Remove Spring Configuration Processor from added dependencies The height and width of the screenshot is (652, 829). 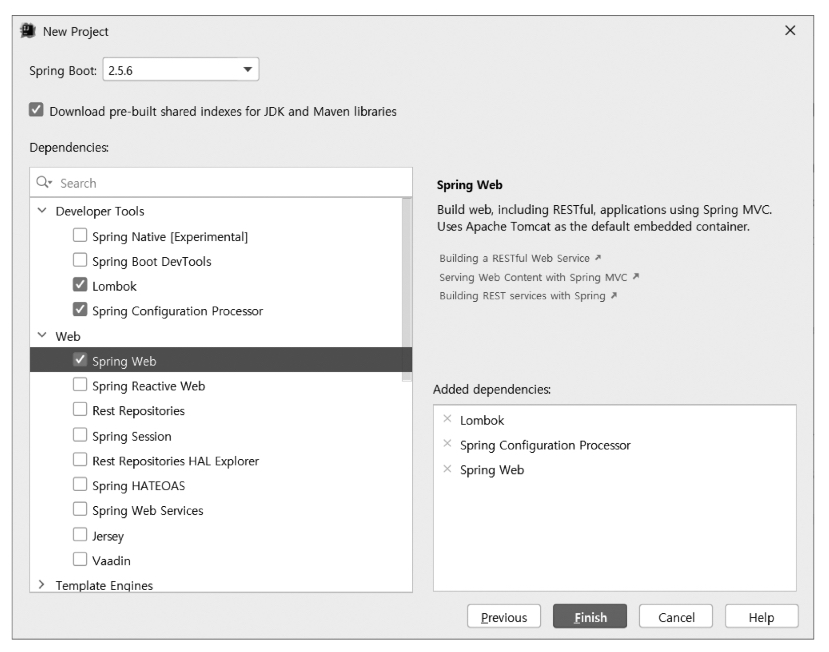pyautogui.click(x=447, y=444)
